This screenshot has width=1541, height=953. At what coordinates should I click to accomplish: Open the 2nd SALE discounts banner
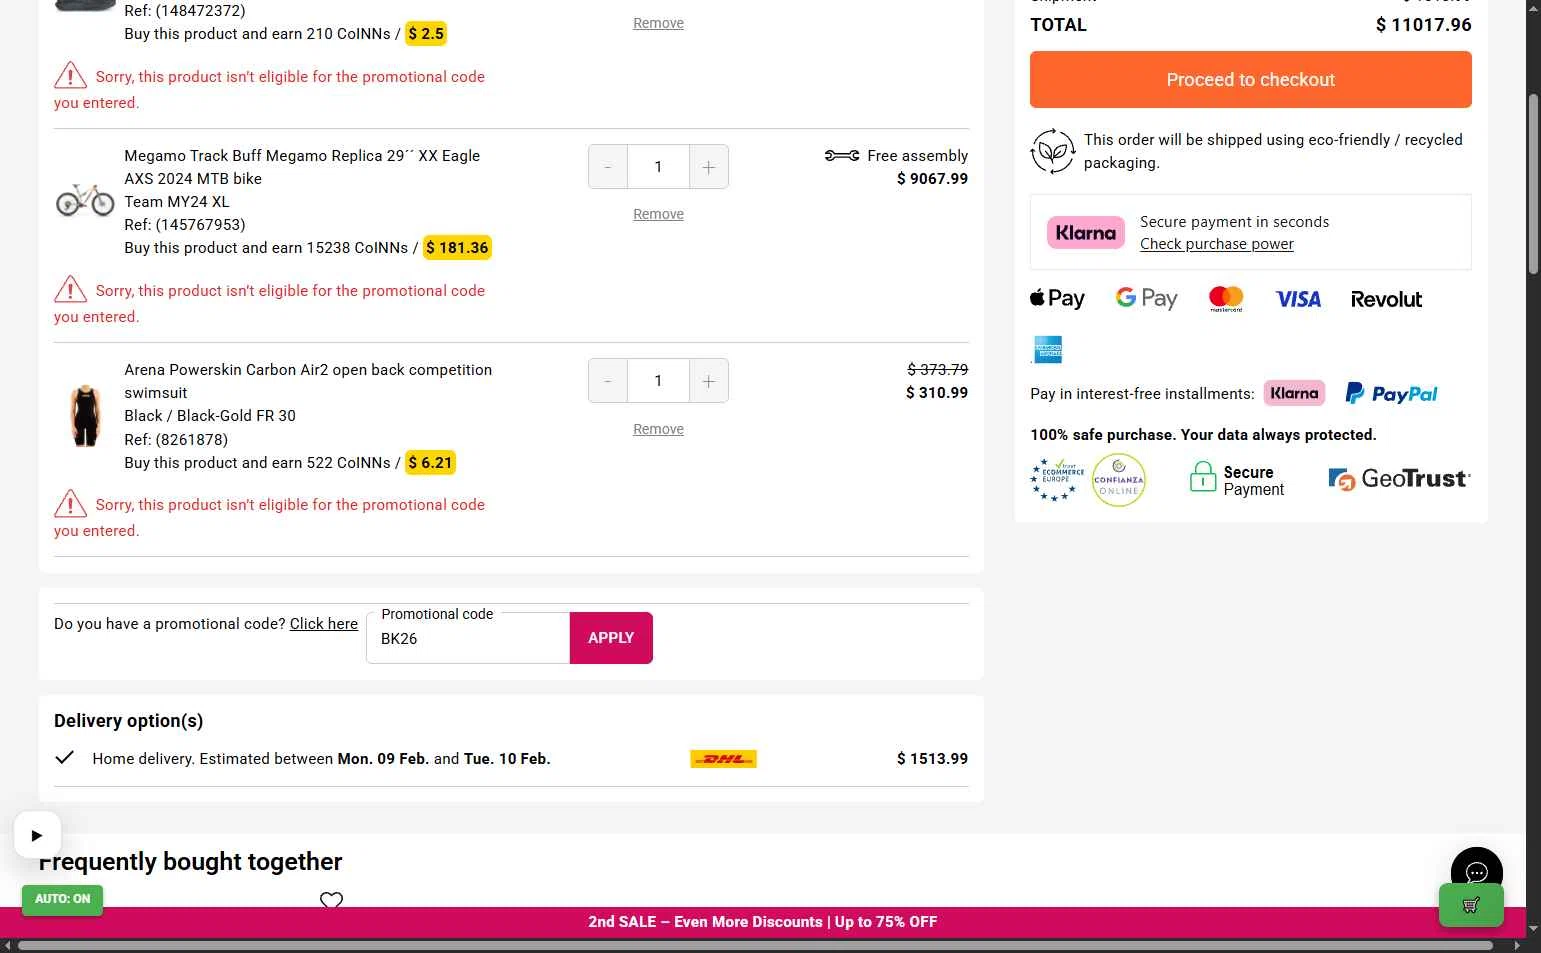coord(762,922)
